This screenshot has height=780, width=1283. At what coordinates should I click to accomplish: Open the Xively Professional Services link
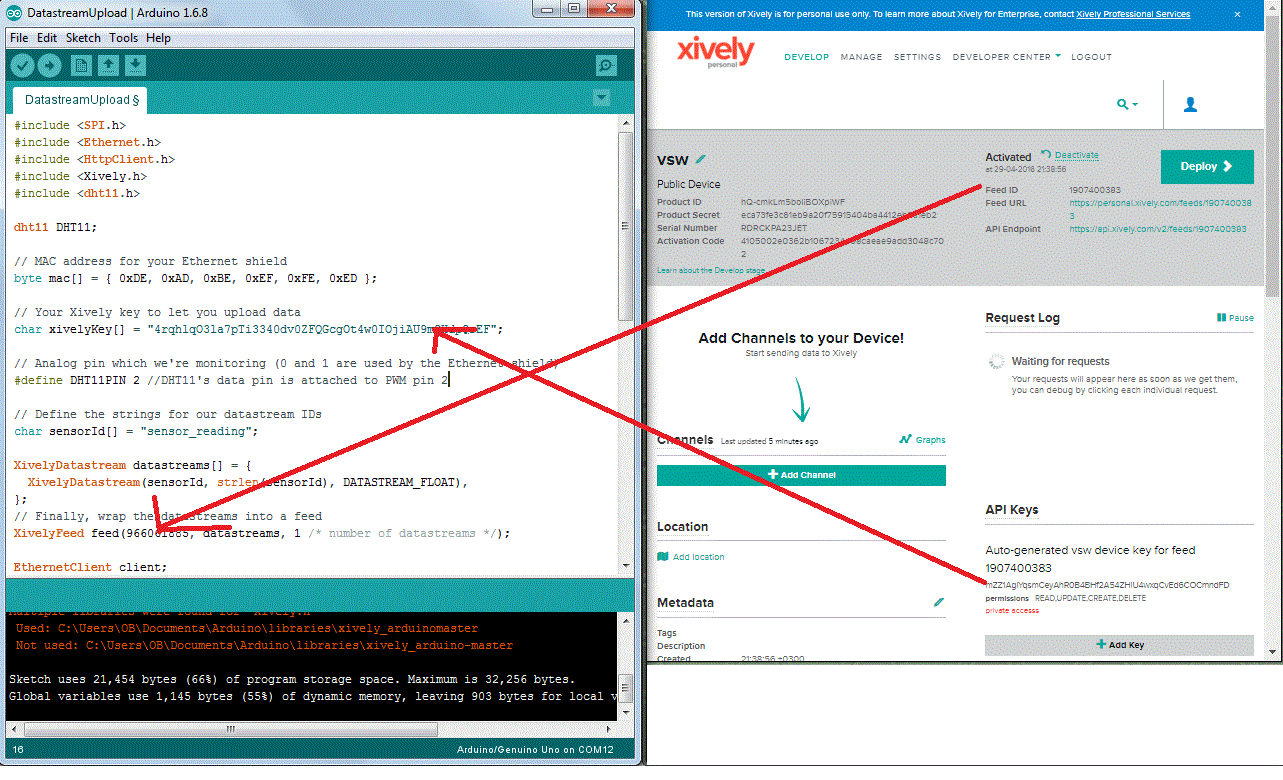coord(1133,14)
